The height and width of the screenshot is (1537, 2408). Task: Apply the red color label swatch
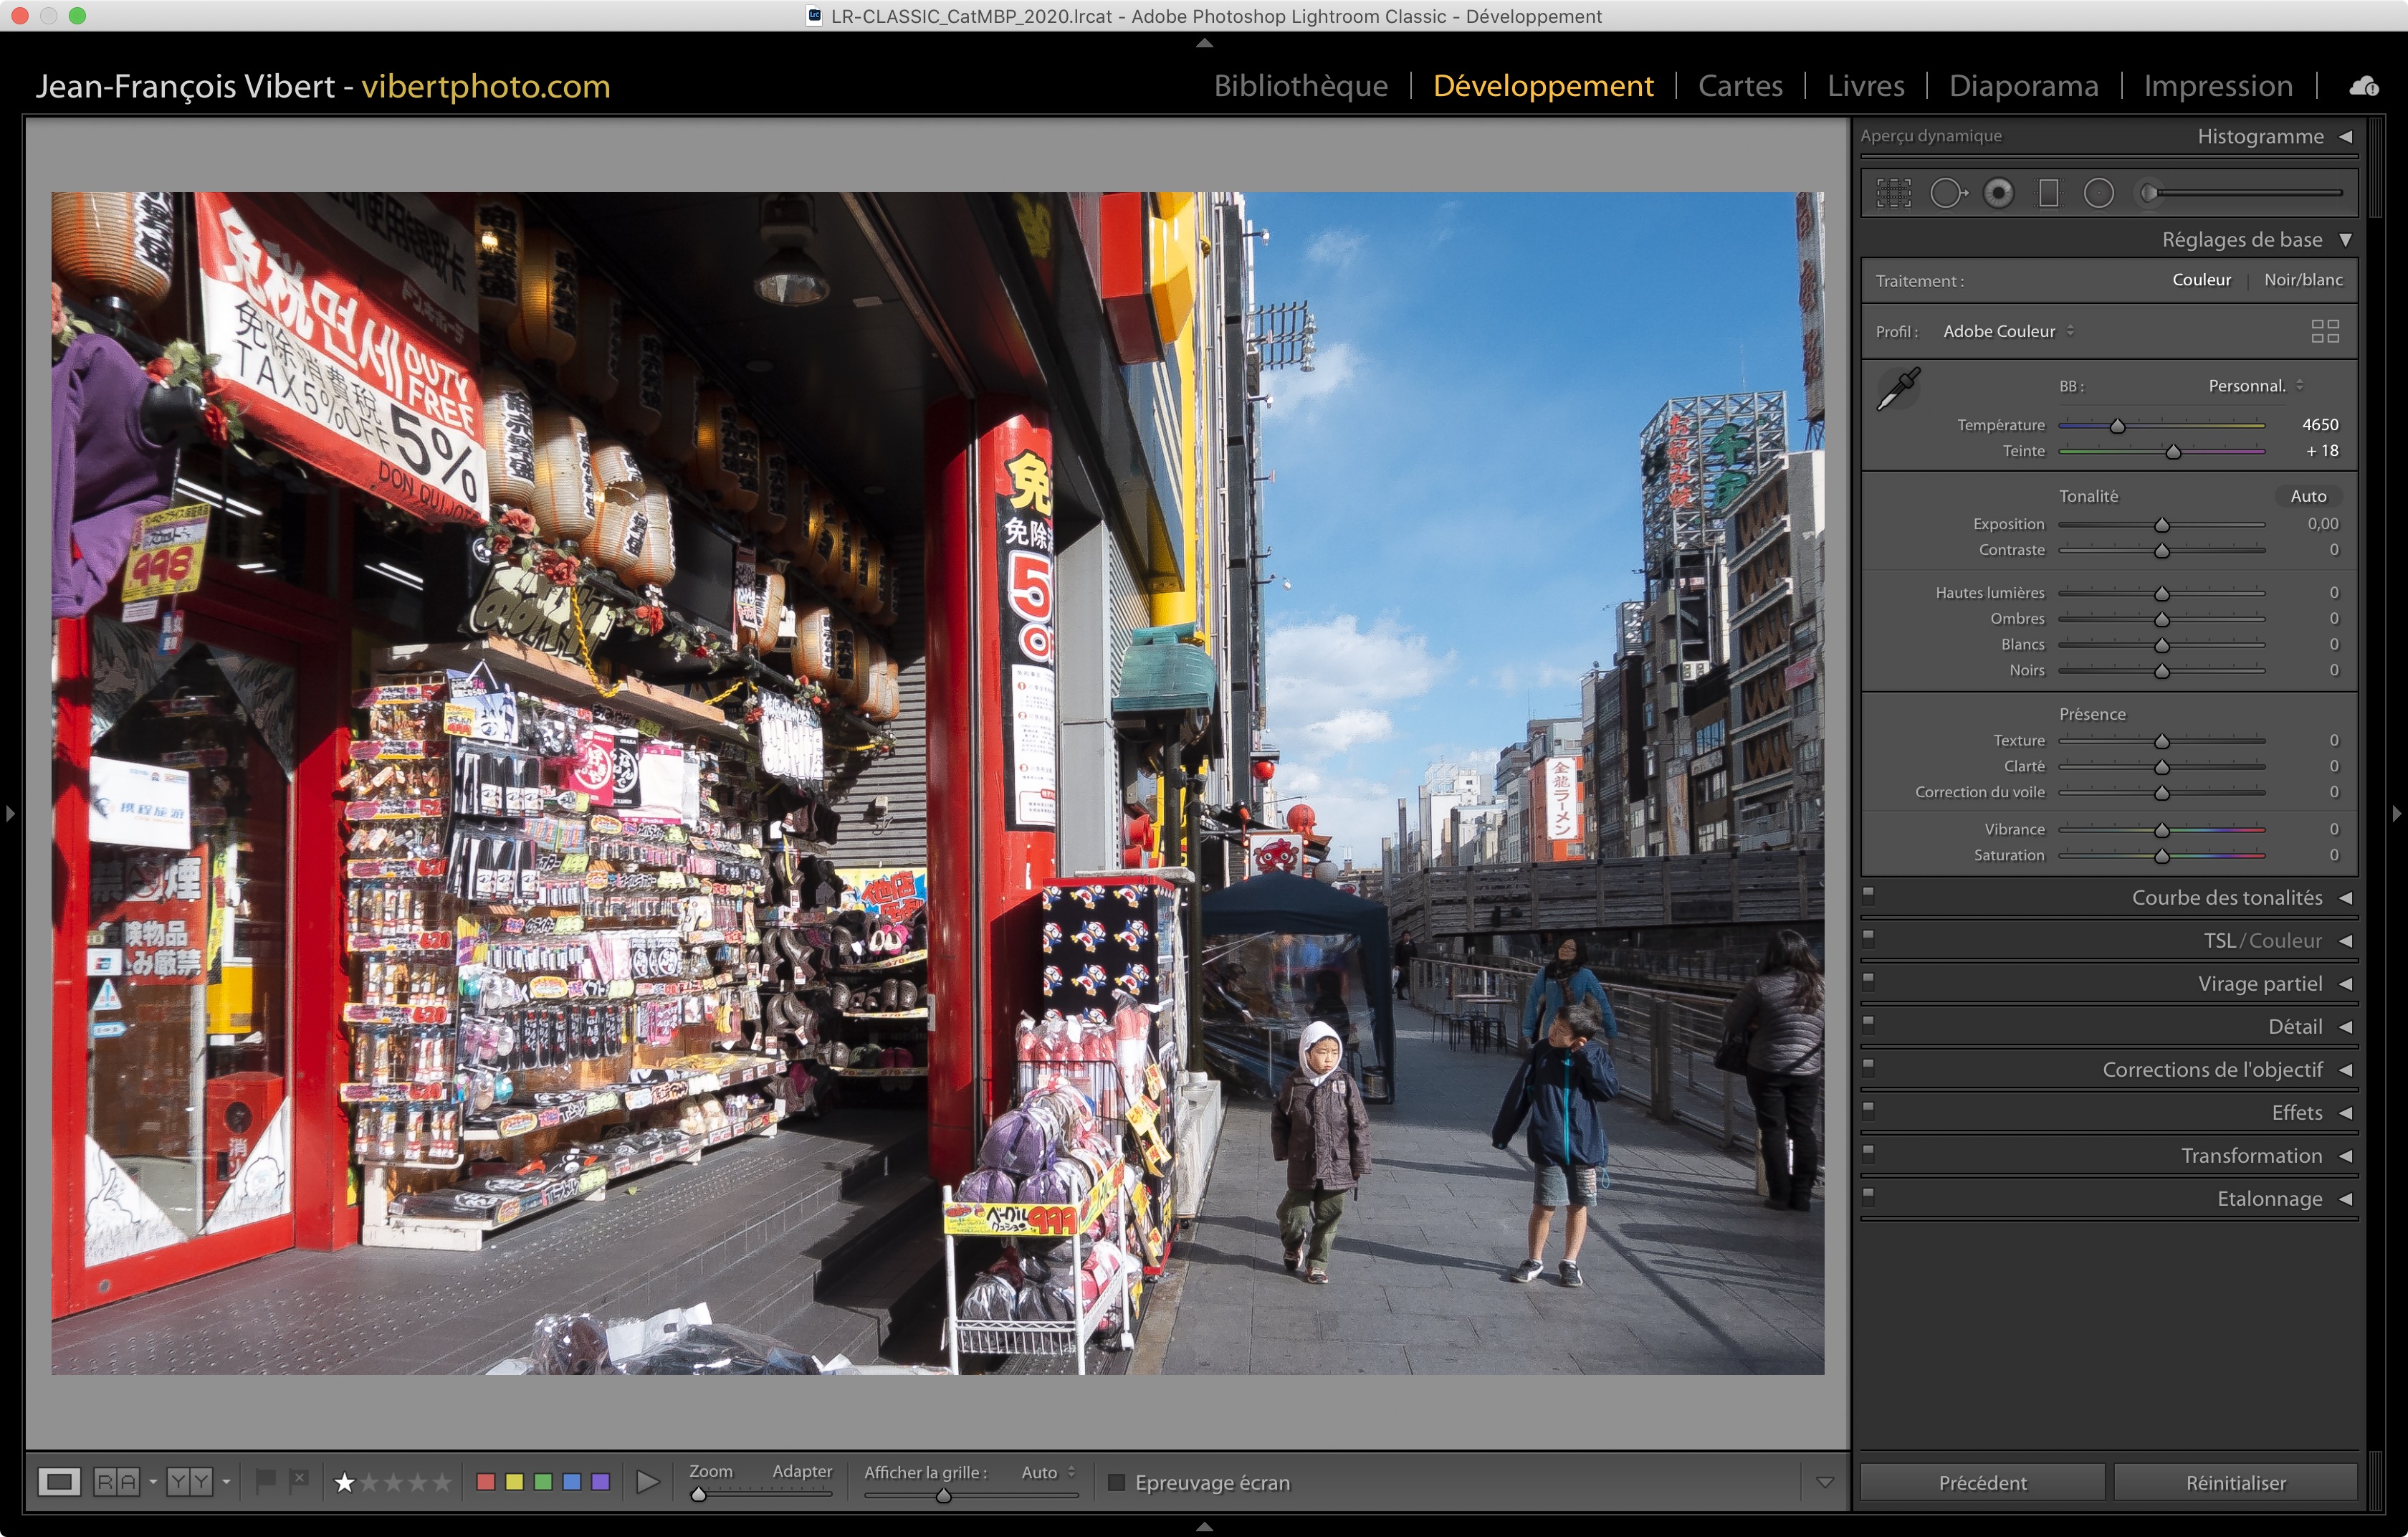(x=486, y=1481)
